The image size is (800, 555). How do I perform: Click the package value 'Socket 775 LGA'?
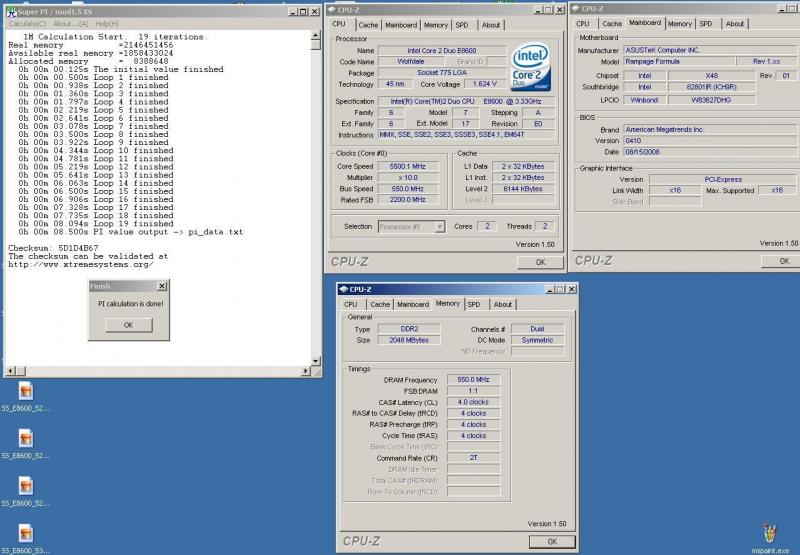pos(442,73)
